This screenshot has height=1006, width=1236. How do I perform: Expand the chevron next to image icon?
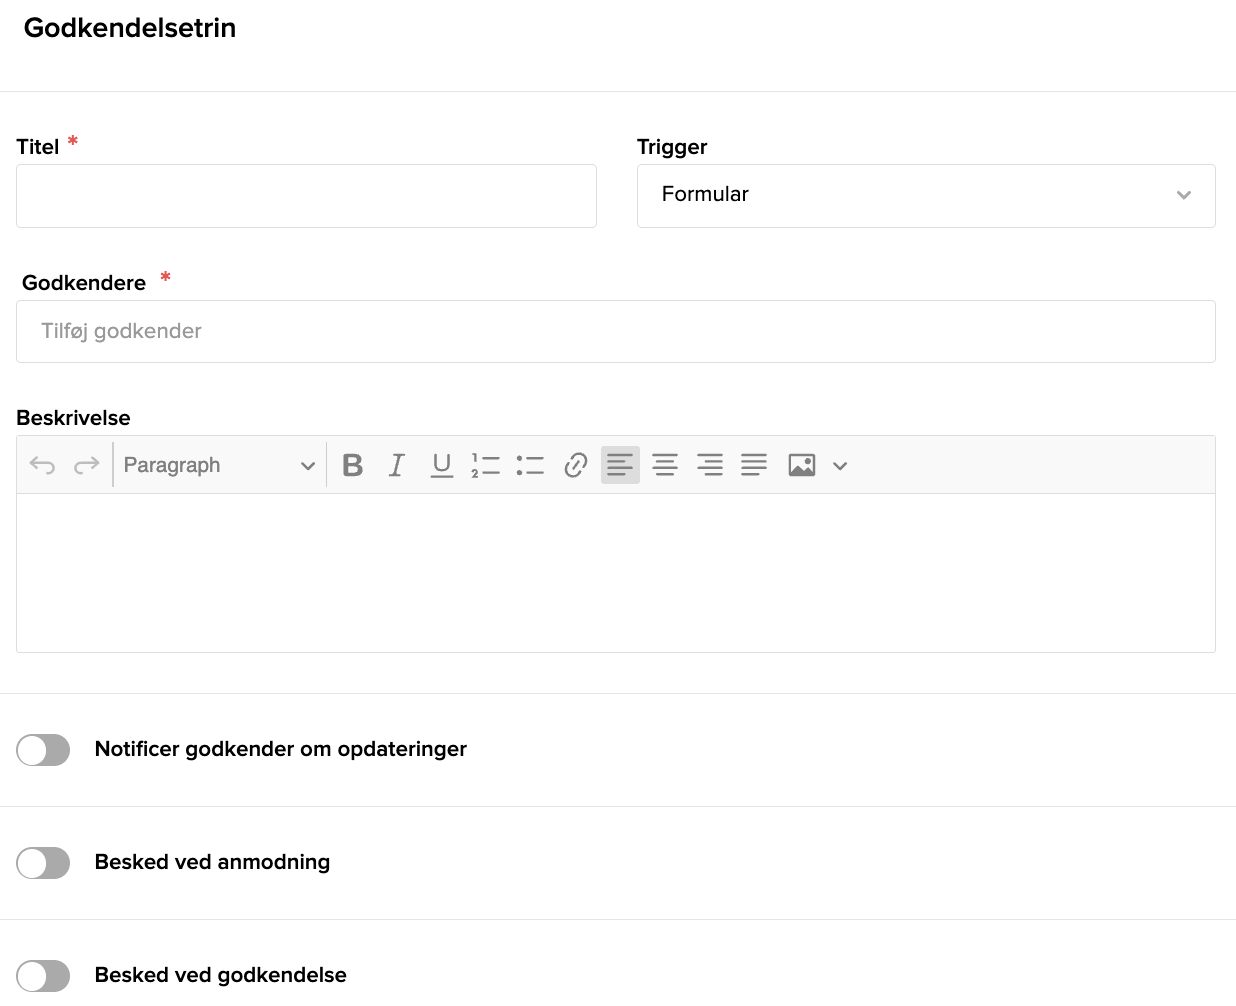click(x=840, y=466)
